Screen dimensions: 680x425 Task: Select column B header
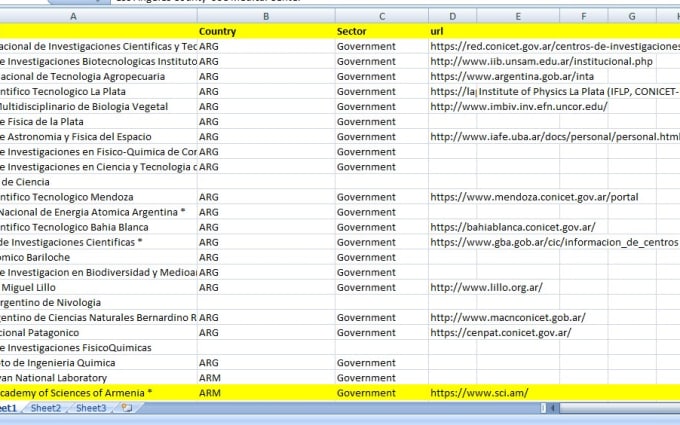pos(266,16)
